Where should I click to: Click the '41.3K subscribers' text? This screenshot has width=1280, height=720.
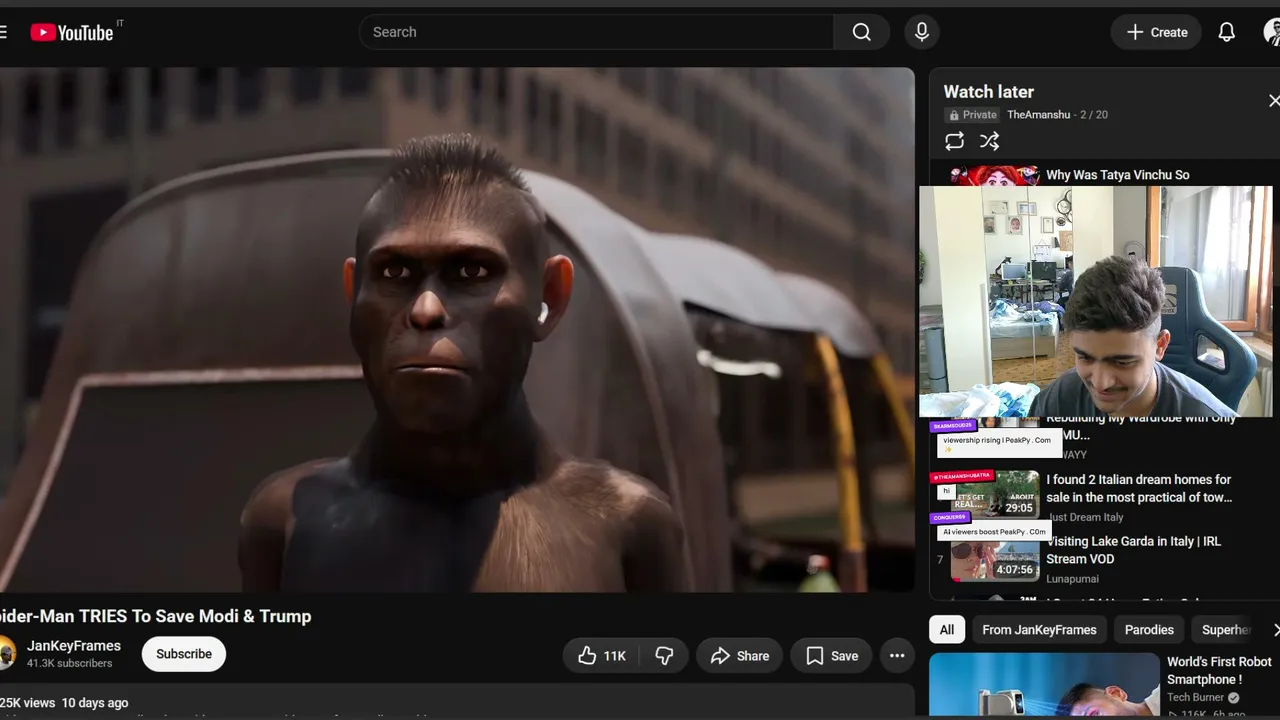[70, 664]
